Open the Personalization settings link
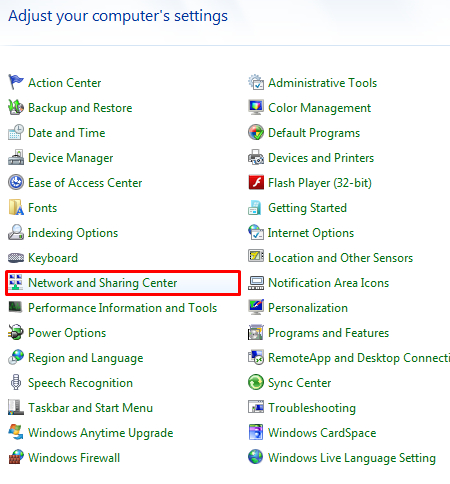 (308, 308)
